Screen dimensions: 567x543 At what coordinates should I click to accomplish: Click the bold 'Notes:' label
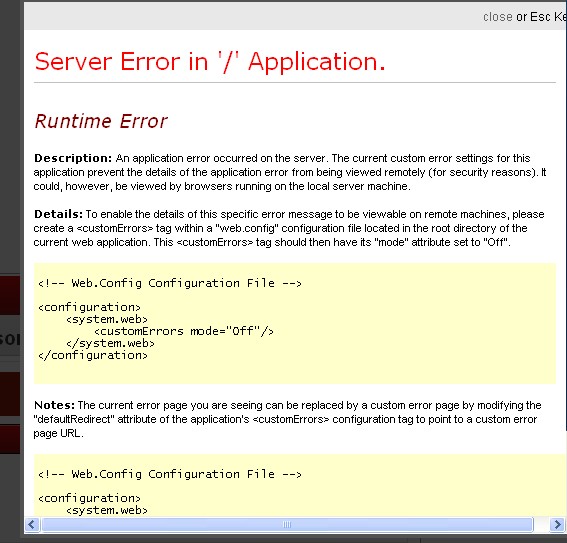[x=54, y=405]
